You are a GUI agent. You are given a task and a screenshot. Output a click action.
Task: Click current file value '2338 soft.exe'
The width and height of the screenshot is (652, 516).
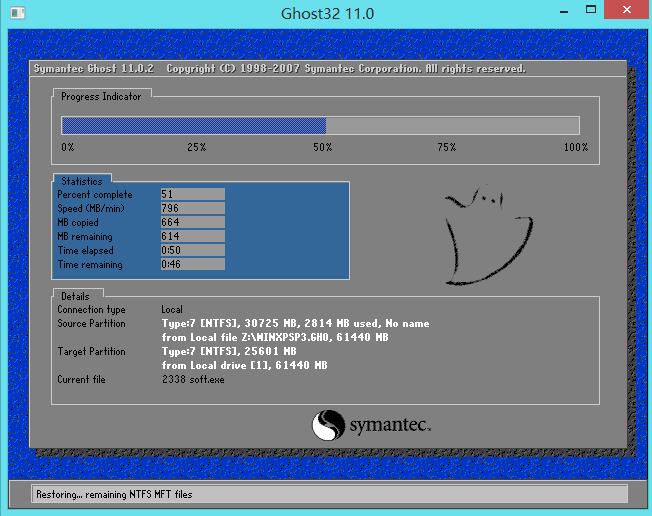pyautogui.click(x=193, y=380)
